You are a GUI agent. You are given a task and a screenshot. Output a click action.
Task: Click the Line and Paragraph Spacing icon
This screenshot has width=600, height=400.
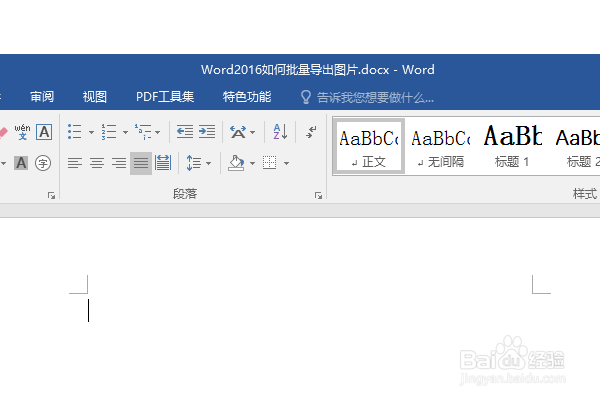pyautogui.click(x=194, y=163)
